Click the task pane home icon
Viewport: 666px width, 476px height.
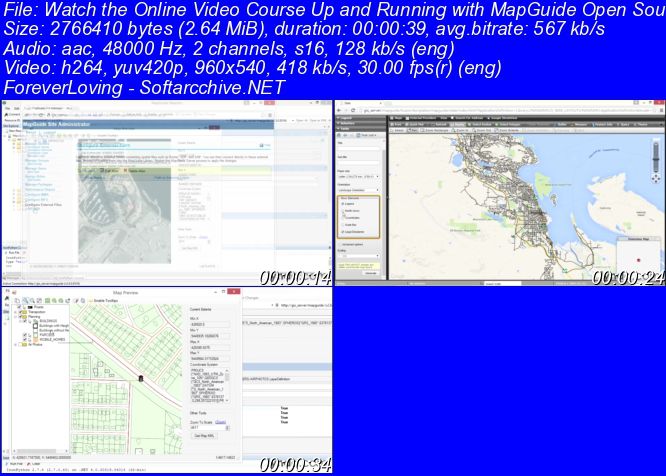pos(339,135)
